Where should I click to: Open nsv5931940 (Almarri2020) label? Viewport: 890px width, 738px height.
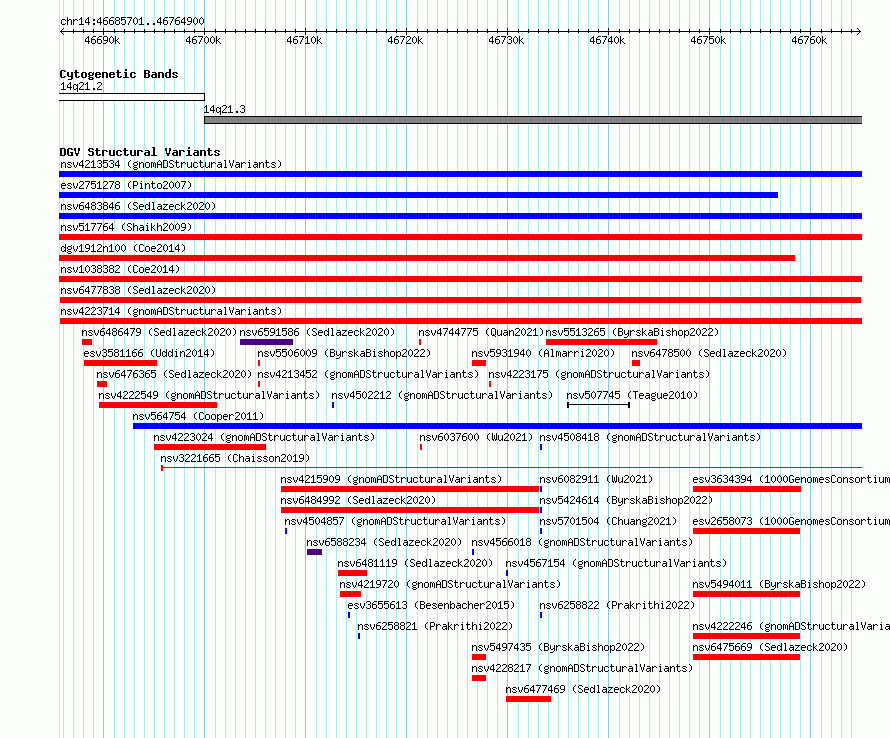coord(543,353)
